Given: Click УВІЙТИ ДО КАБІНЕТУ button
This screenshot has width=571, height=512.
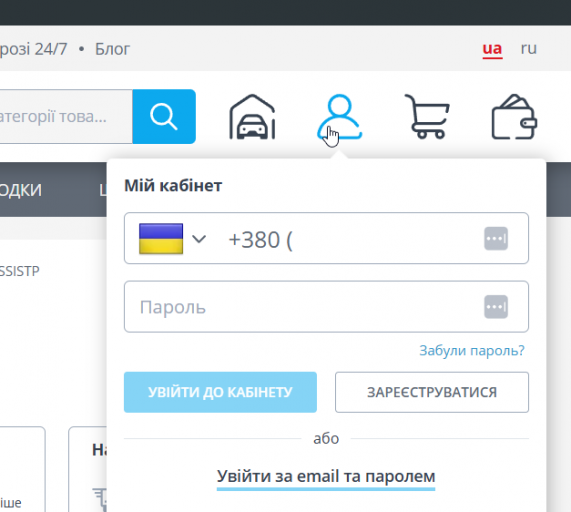Looking at the screenshot, I should click(x=220, y=392).
